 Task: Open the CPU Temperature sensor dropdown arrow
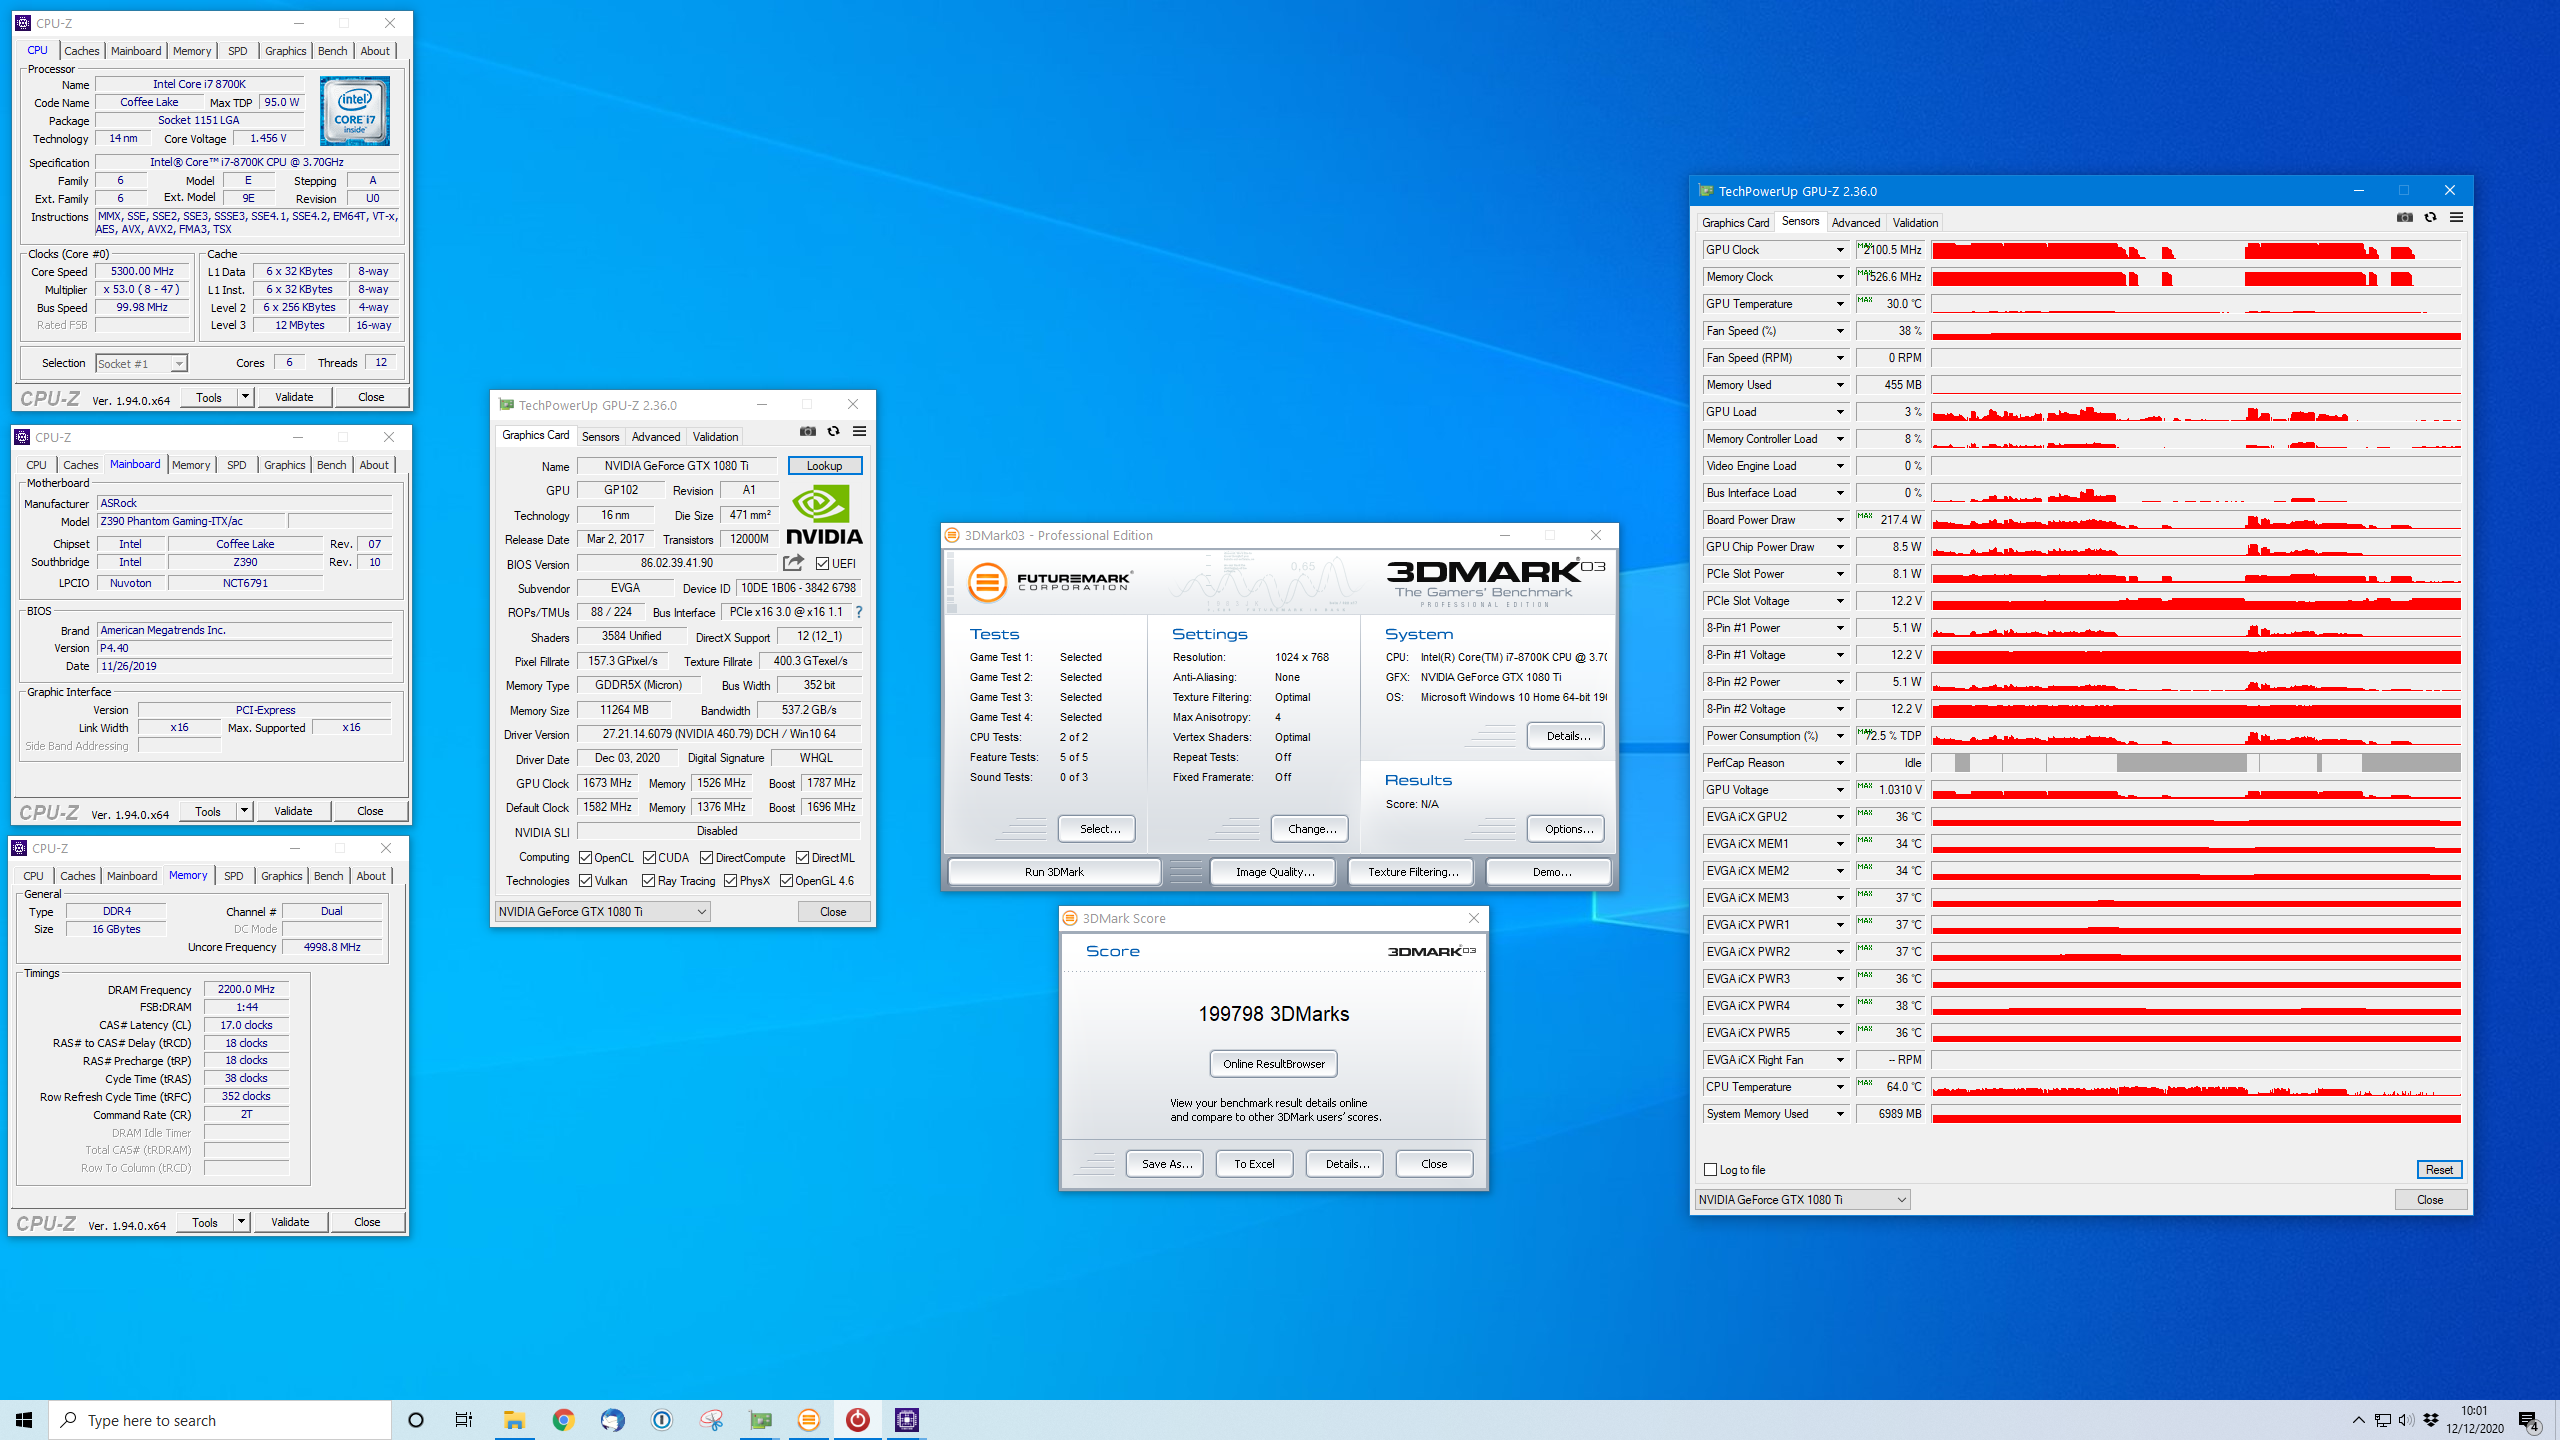[x=1840, y=1087]
